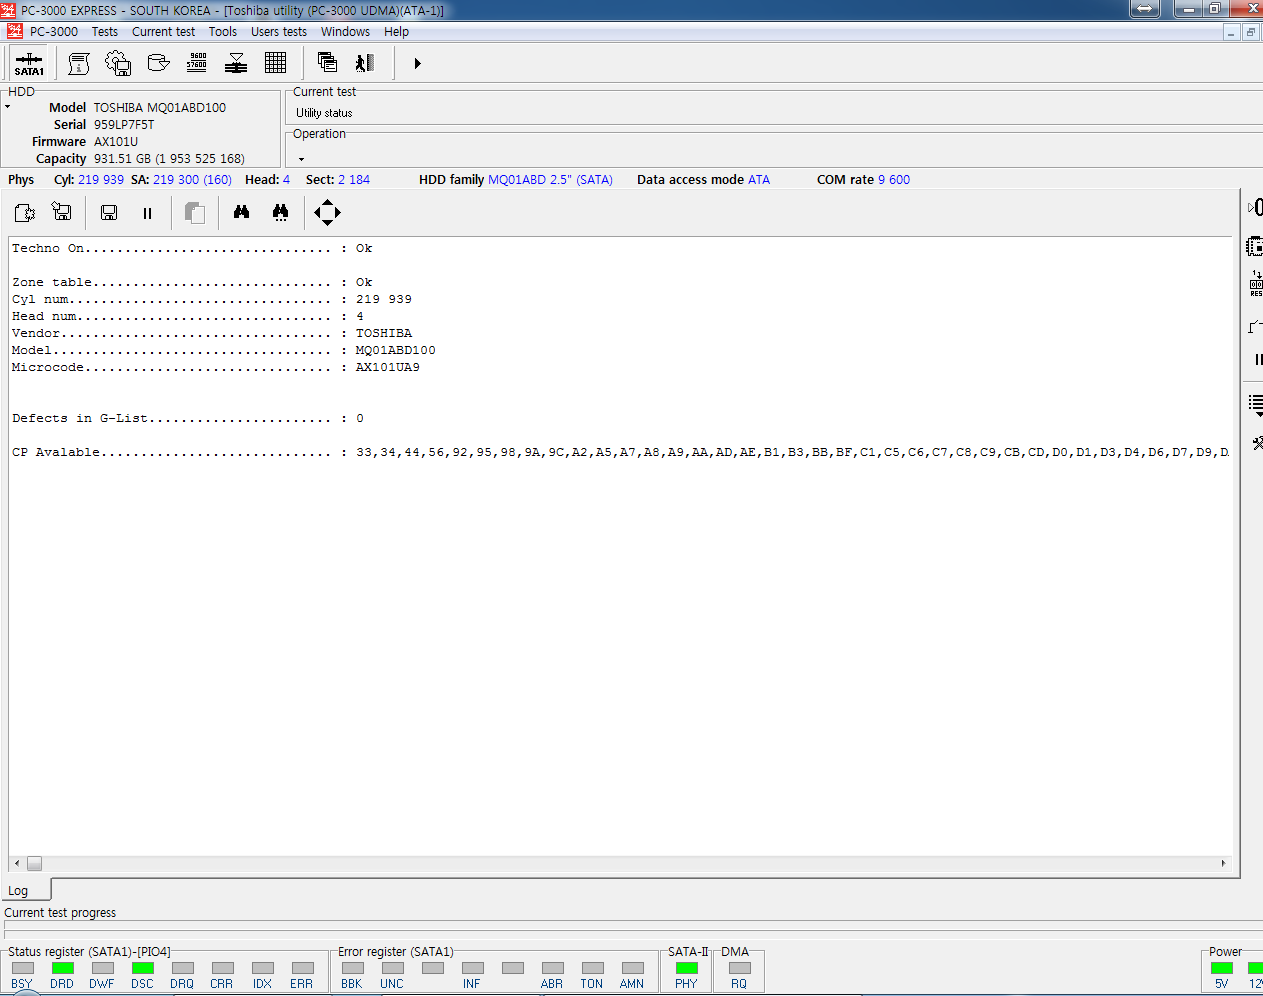Click the INF error register indicator
1263x996 pixels.
(x=472, y=968)
